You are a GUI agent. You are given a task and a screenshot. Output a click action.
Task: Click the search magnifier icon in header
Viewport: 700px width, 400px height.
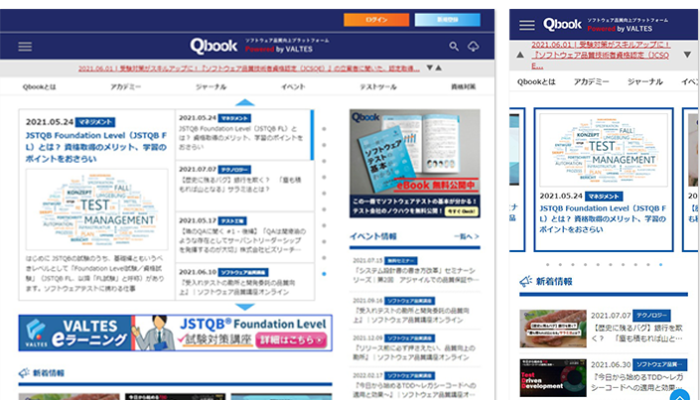[x=454, y=46]
